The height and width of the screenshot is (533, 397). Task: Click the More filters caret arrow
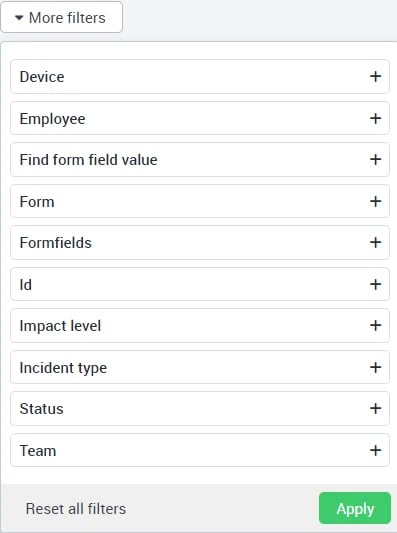click(19, 18)
